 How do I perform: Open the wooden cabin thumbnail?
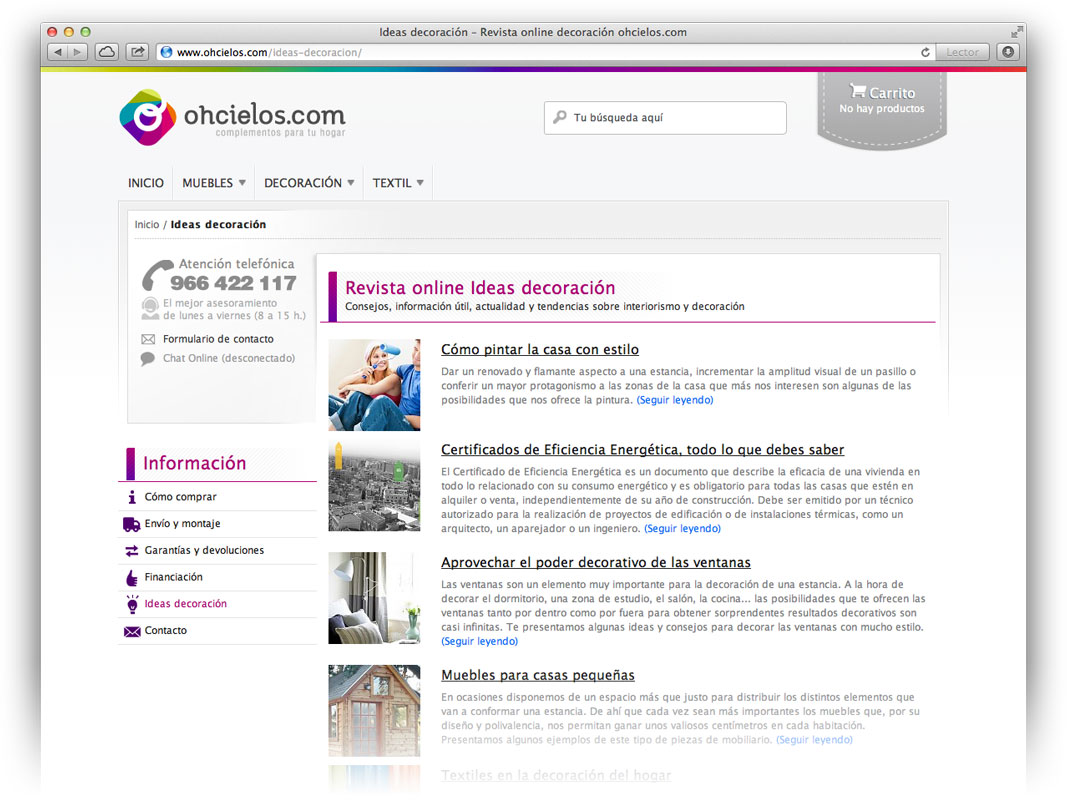click(x=374, y=711)
